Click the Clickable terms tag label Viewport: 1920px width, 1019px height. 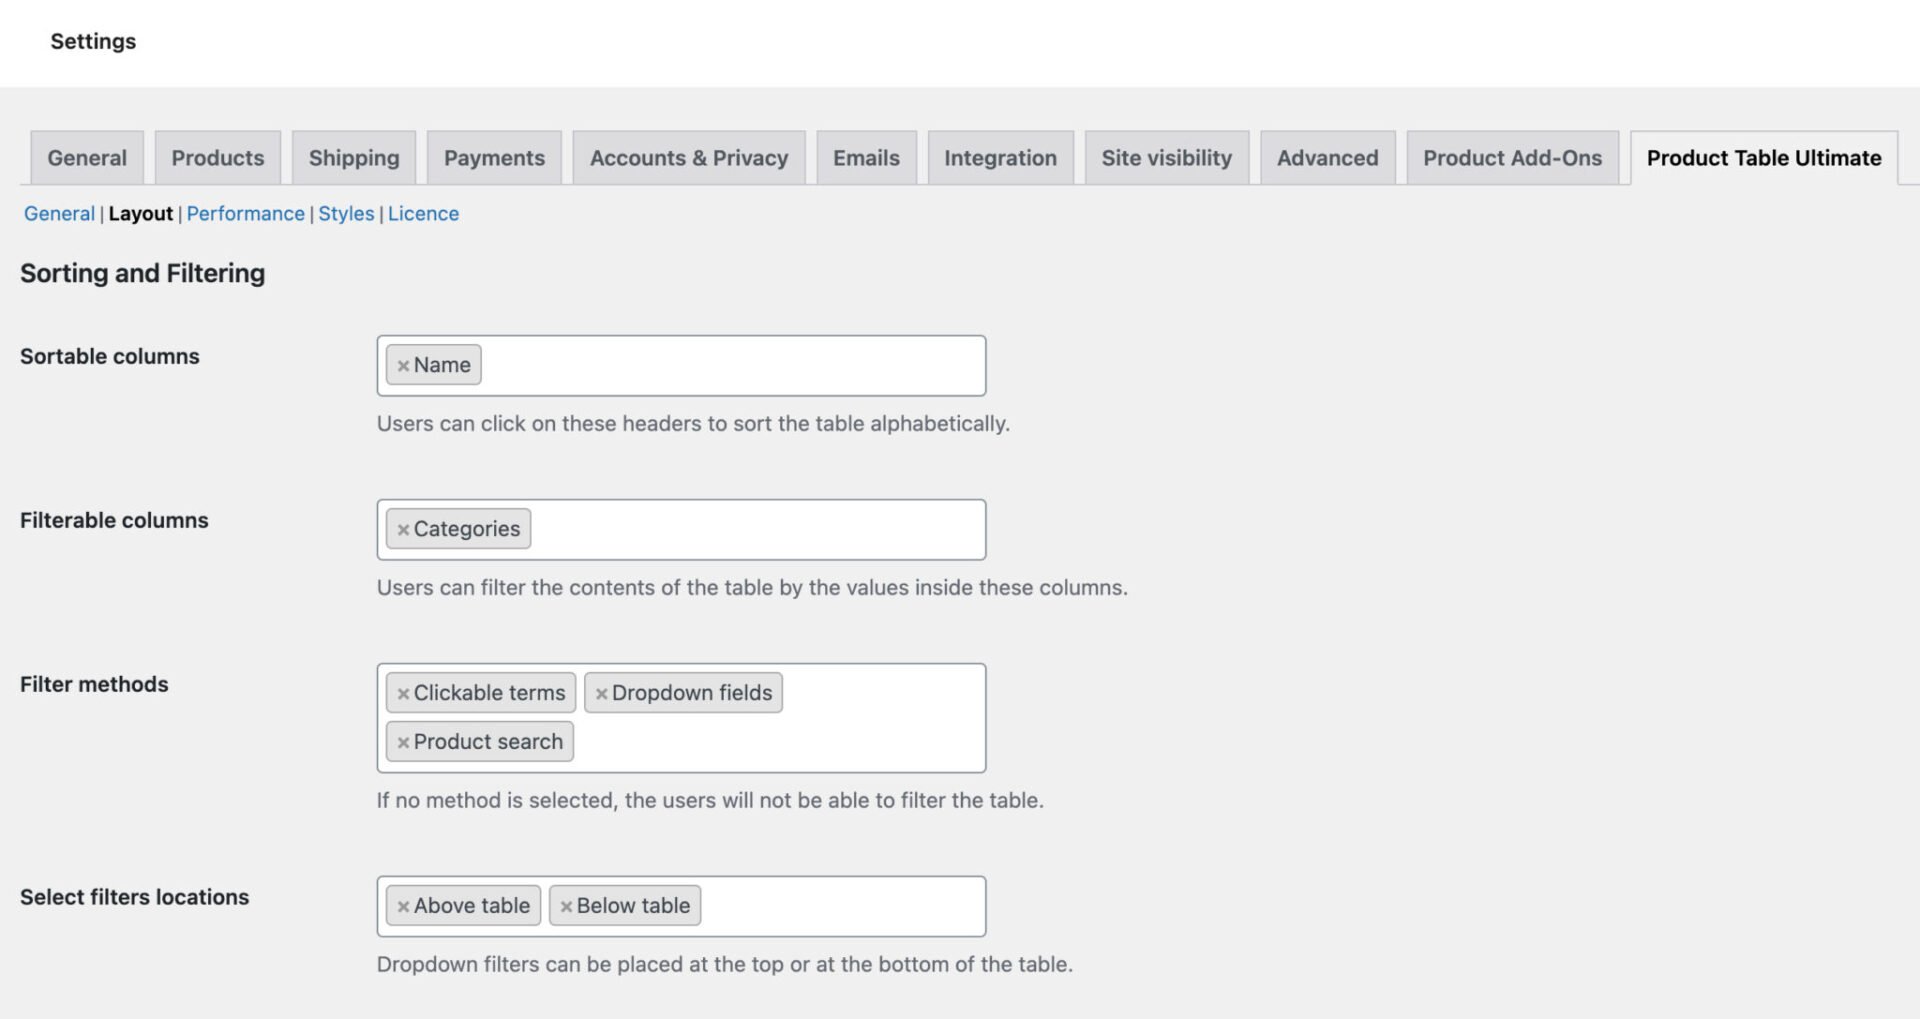tap(489, 693)
